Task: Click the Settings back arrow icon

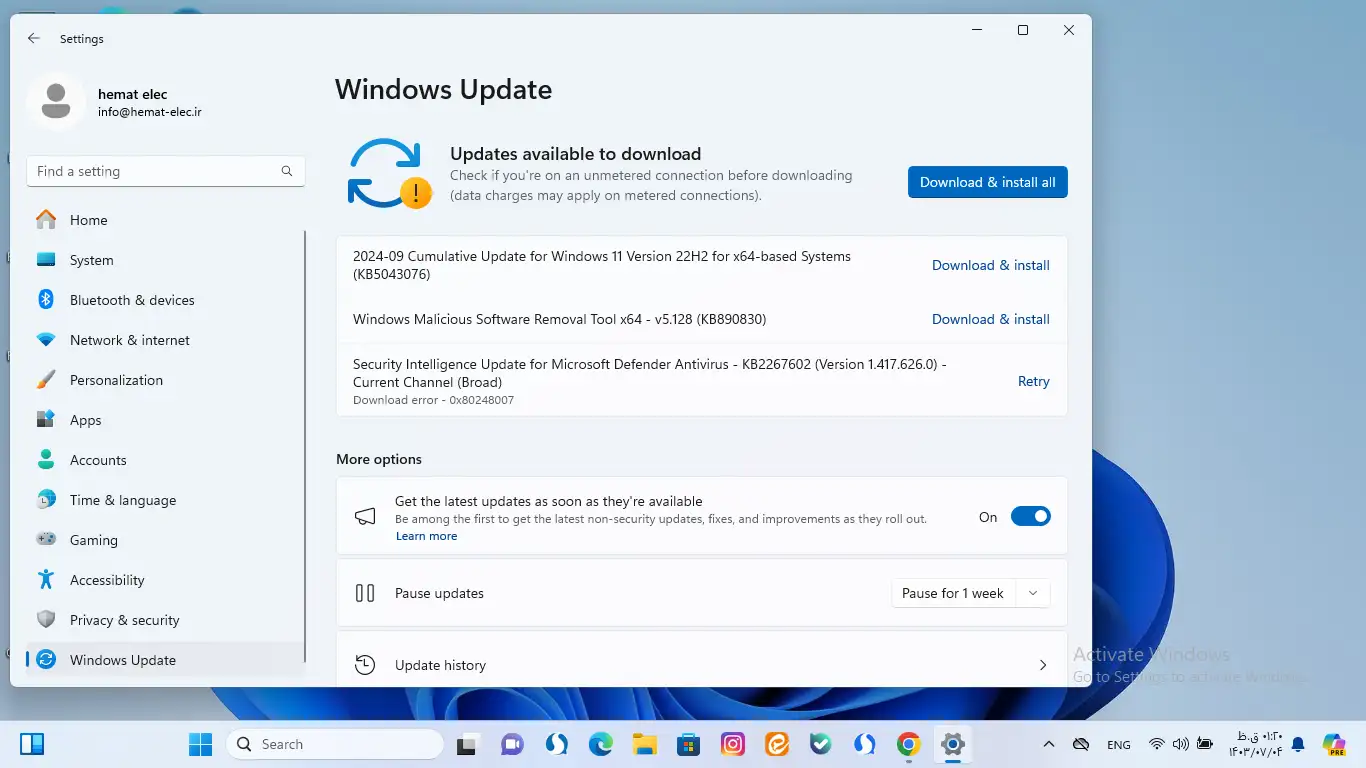Action: pos(34,39)
